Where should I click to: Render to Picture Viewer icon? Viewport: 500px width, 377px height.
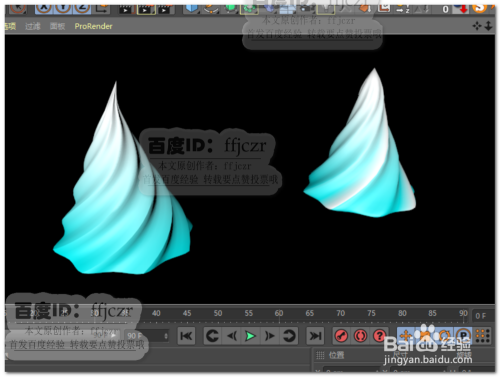coord(145,9)
